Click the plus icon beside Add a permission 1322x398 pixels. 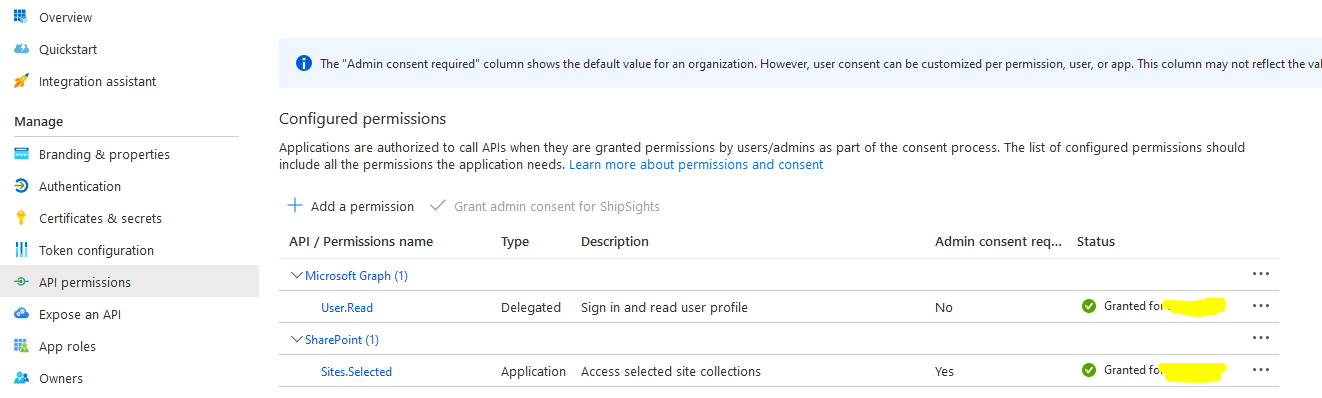point(295,205)
